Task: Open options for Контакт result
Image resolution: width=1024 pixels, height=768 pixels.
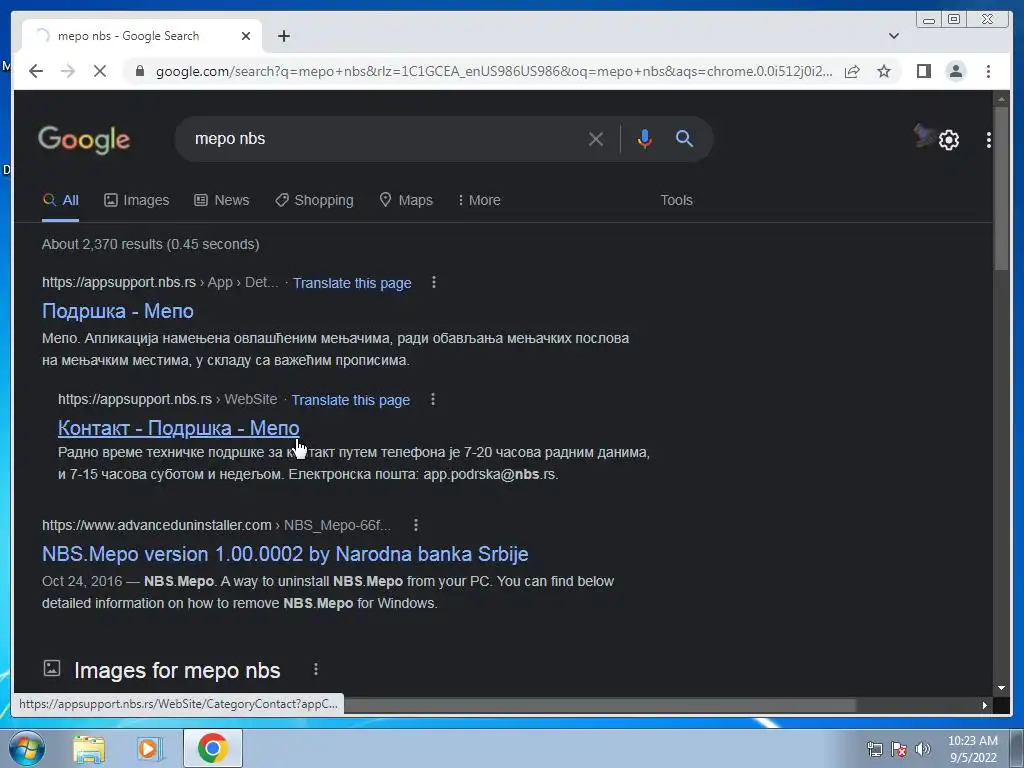Action: click(x=432, y=399)
